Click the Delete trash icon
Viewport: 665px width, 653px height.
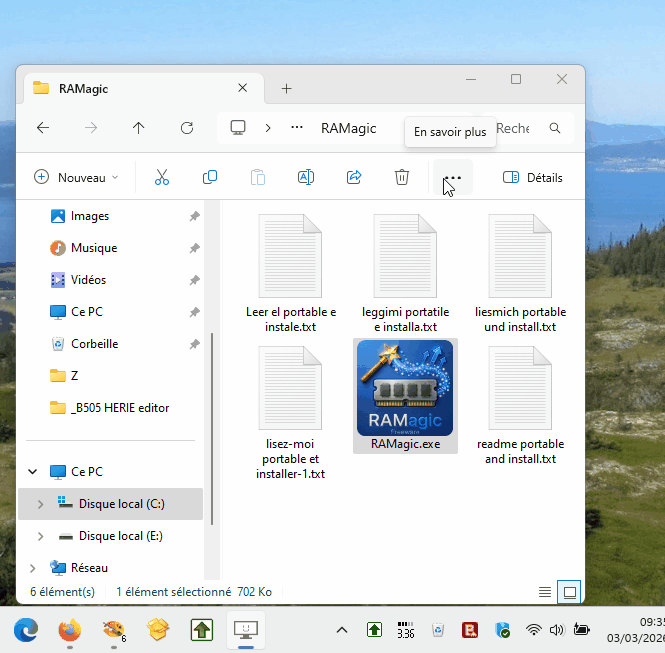pyautogui.click(x=402, y=177)
